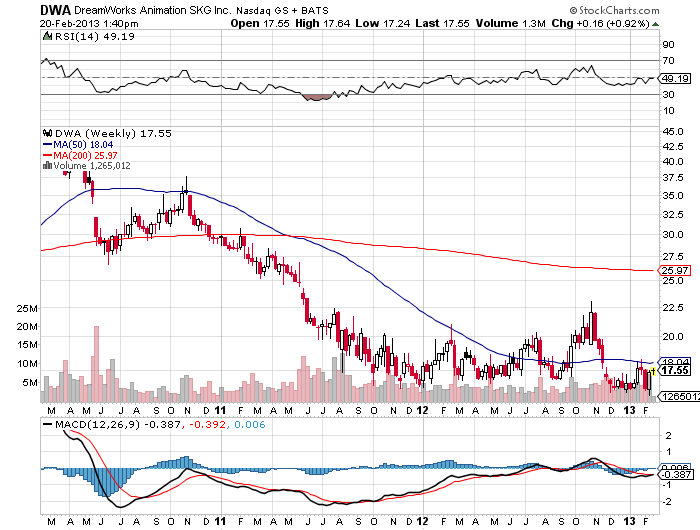Click the 37.5 price axis label
The width and height of the screenshot is (700, 530).
coord(673,178)
